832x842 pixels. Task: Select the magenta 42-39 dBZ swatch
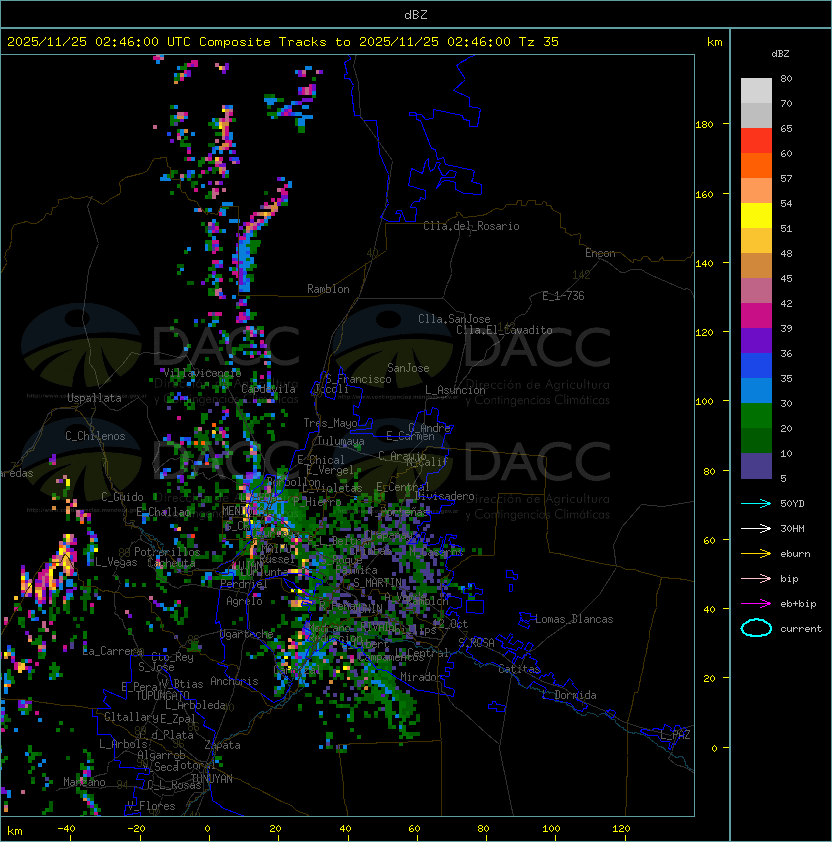click(x=756, y=316)
